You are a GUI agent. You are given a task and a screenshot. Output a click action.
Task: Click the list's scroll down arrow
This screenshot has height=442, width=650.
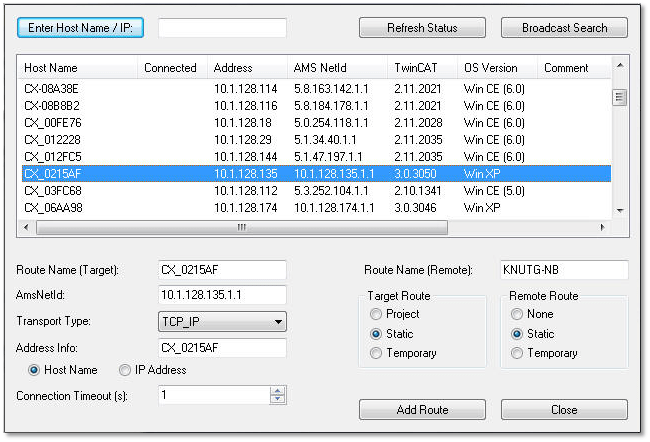tap(620, 211)
